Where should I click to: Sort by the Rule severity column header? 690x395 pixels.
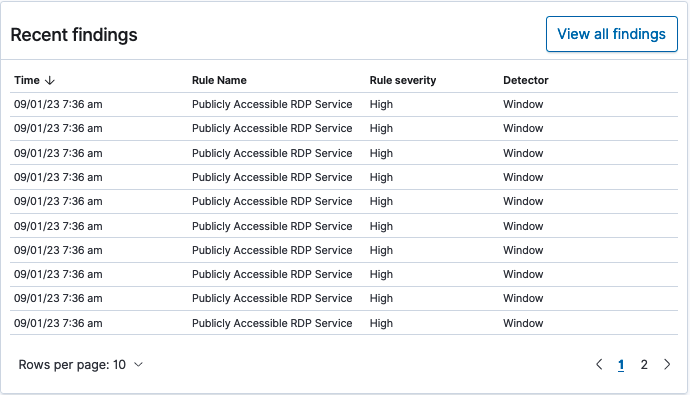(x=403, y=80)
